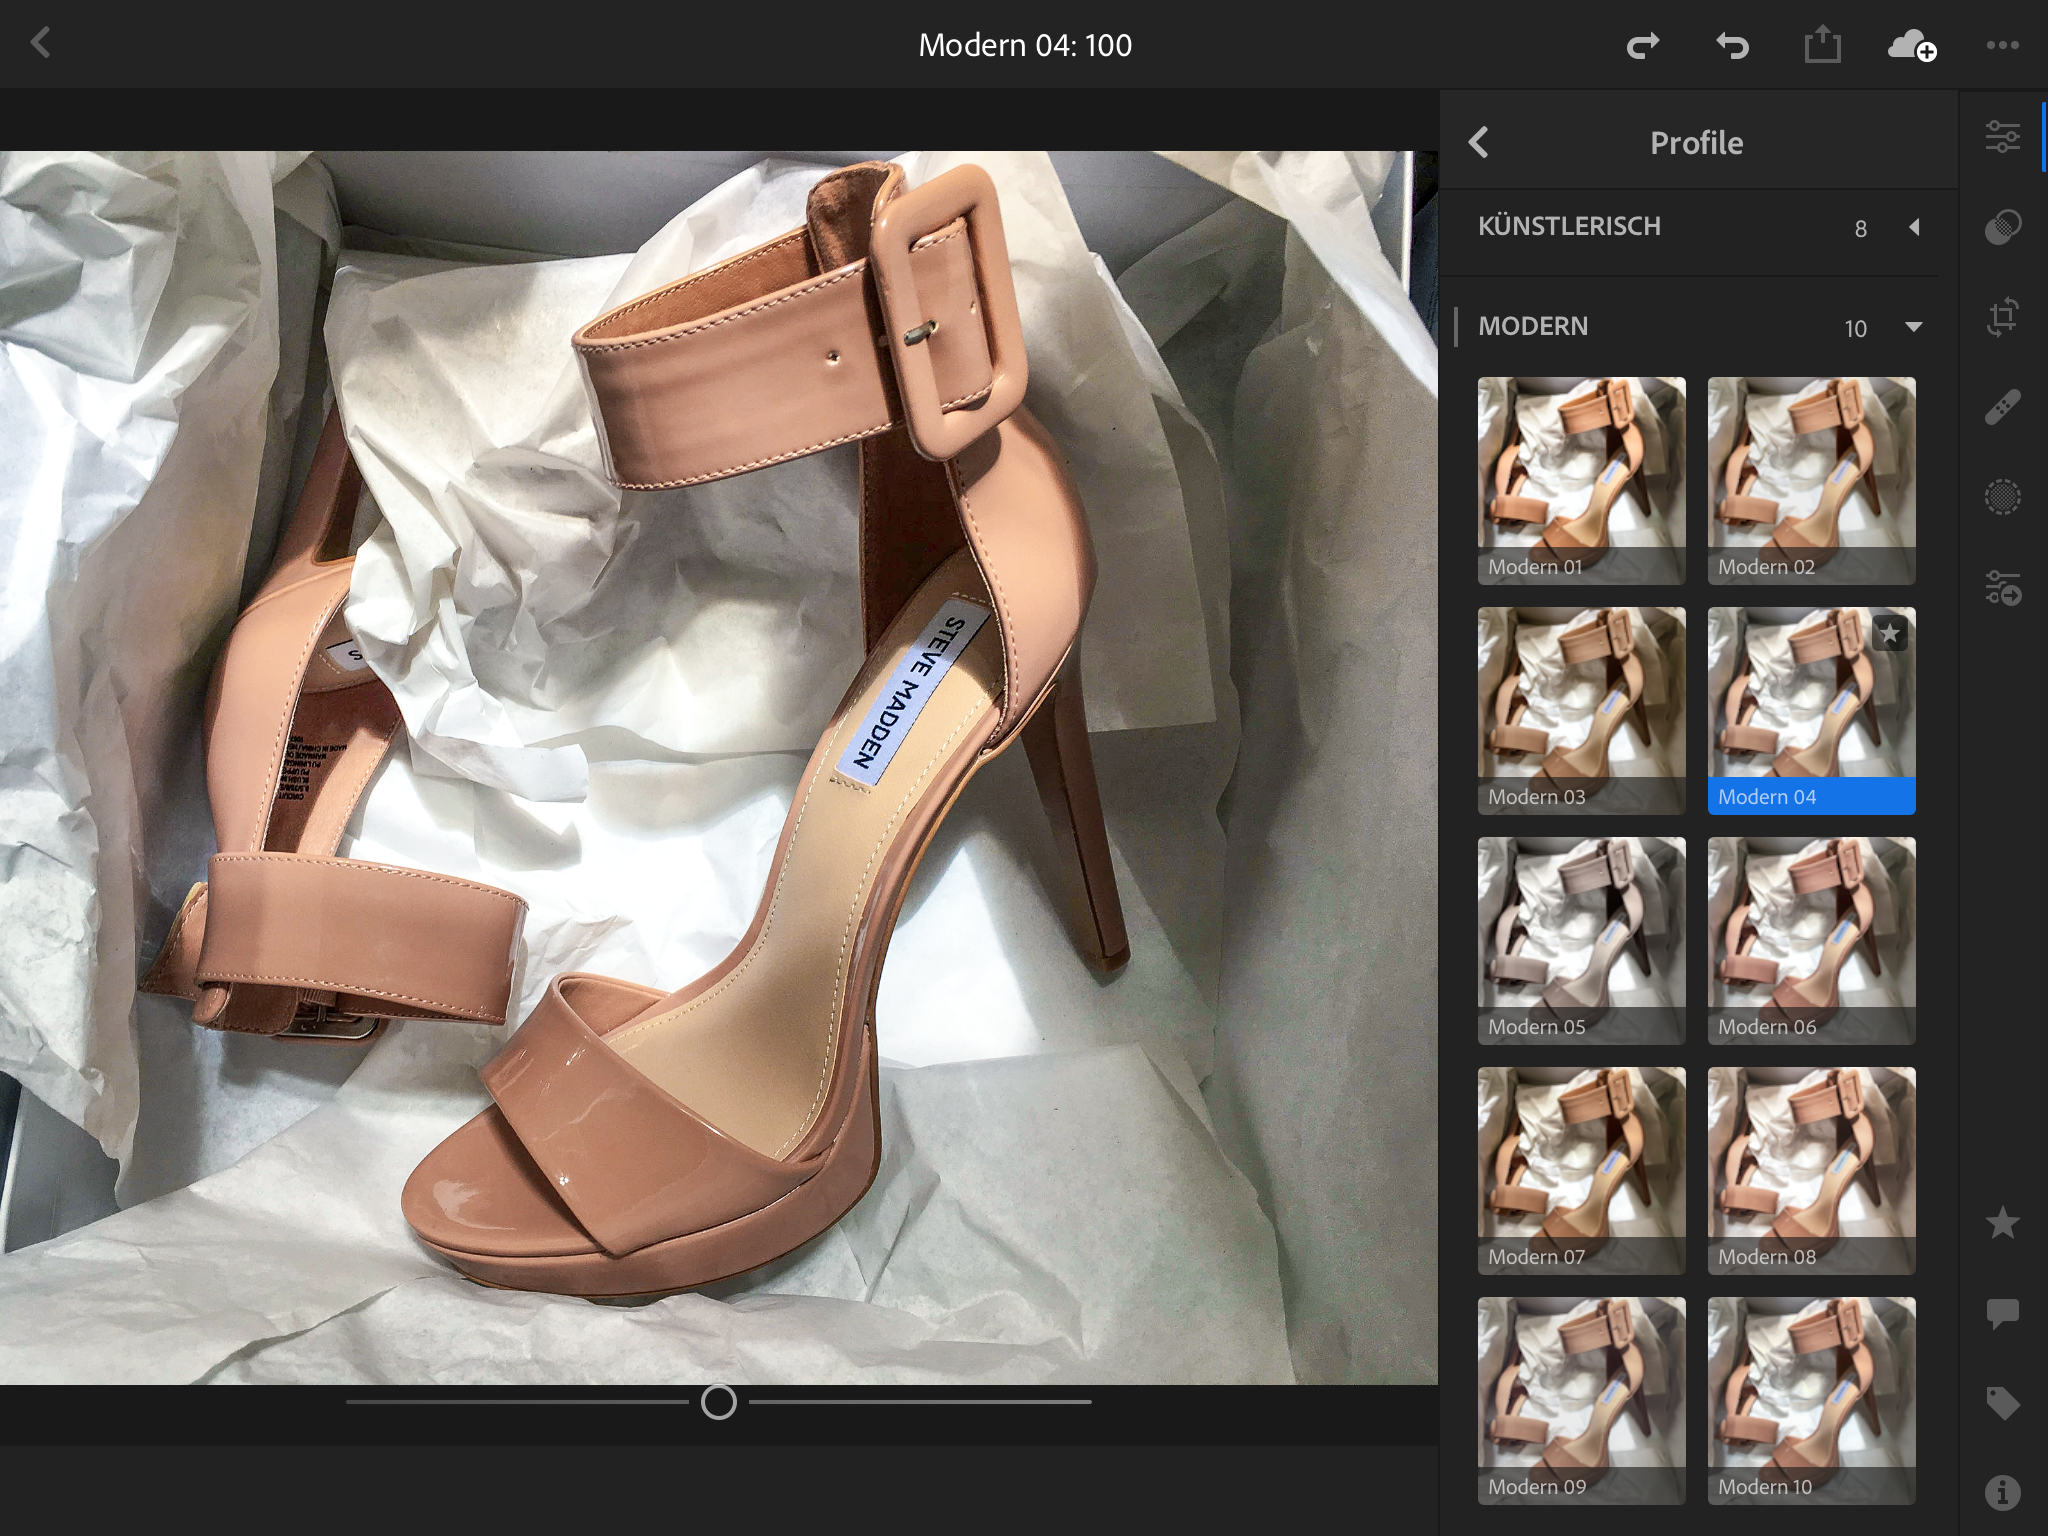Go back from the Profile panel
Screen dimensions: 2048x1536
coord(1479,142)
